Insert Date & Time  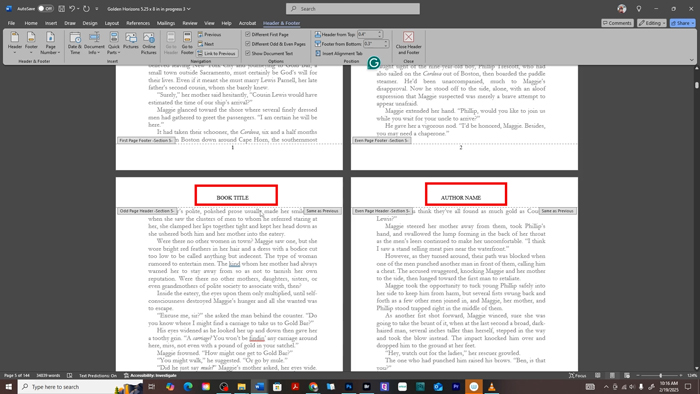point(75,43)
